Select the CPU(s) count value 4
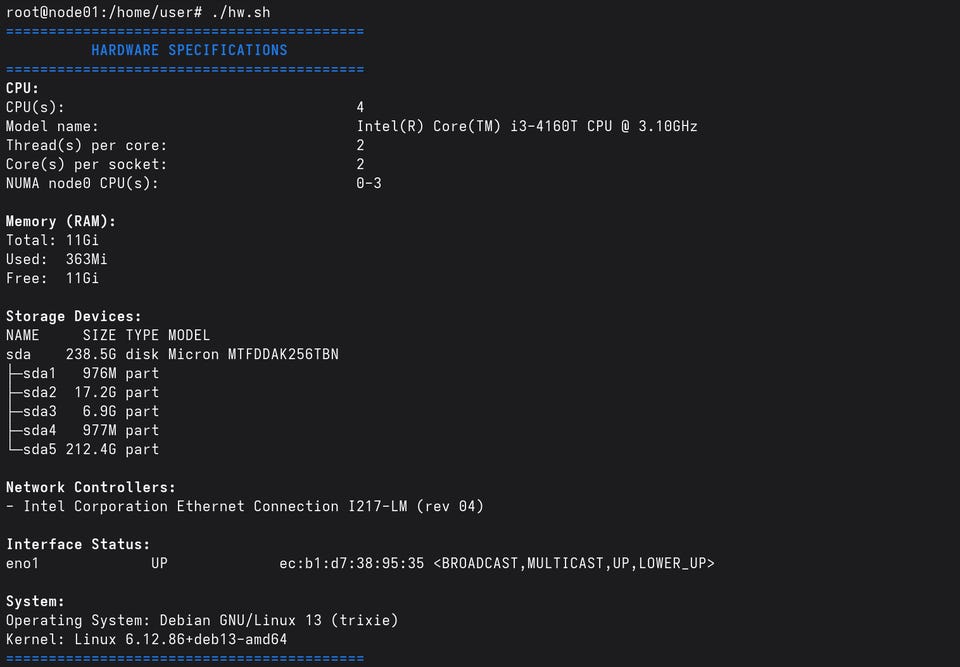This screenshot has height=667, width=960. tap(360, 107)
